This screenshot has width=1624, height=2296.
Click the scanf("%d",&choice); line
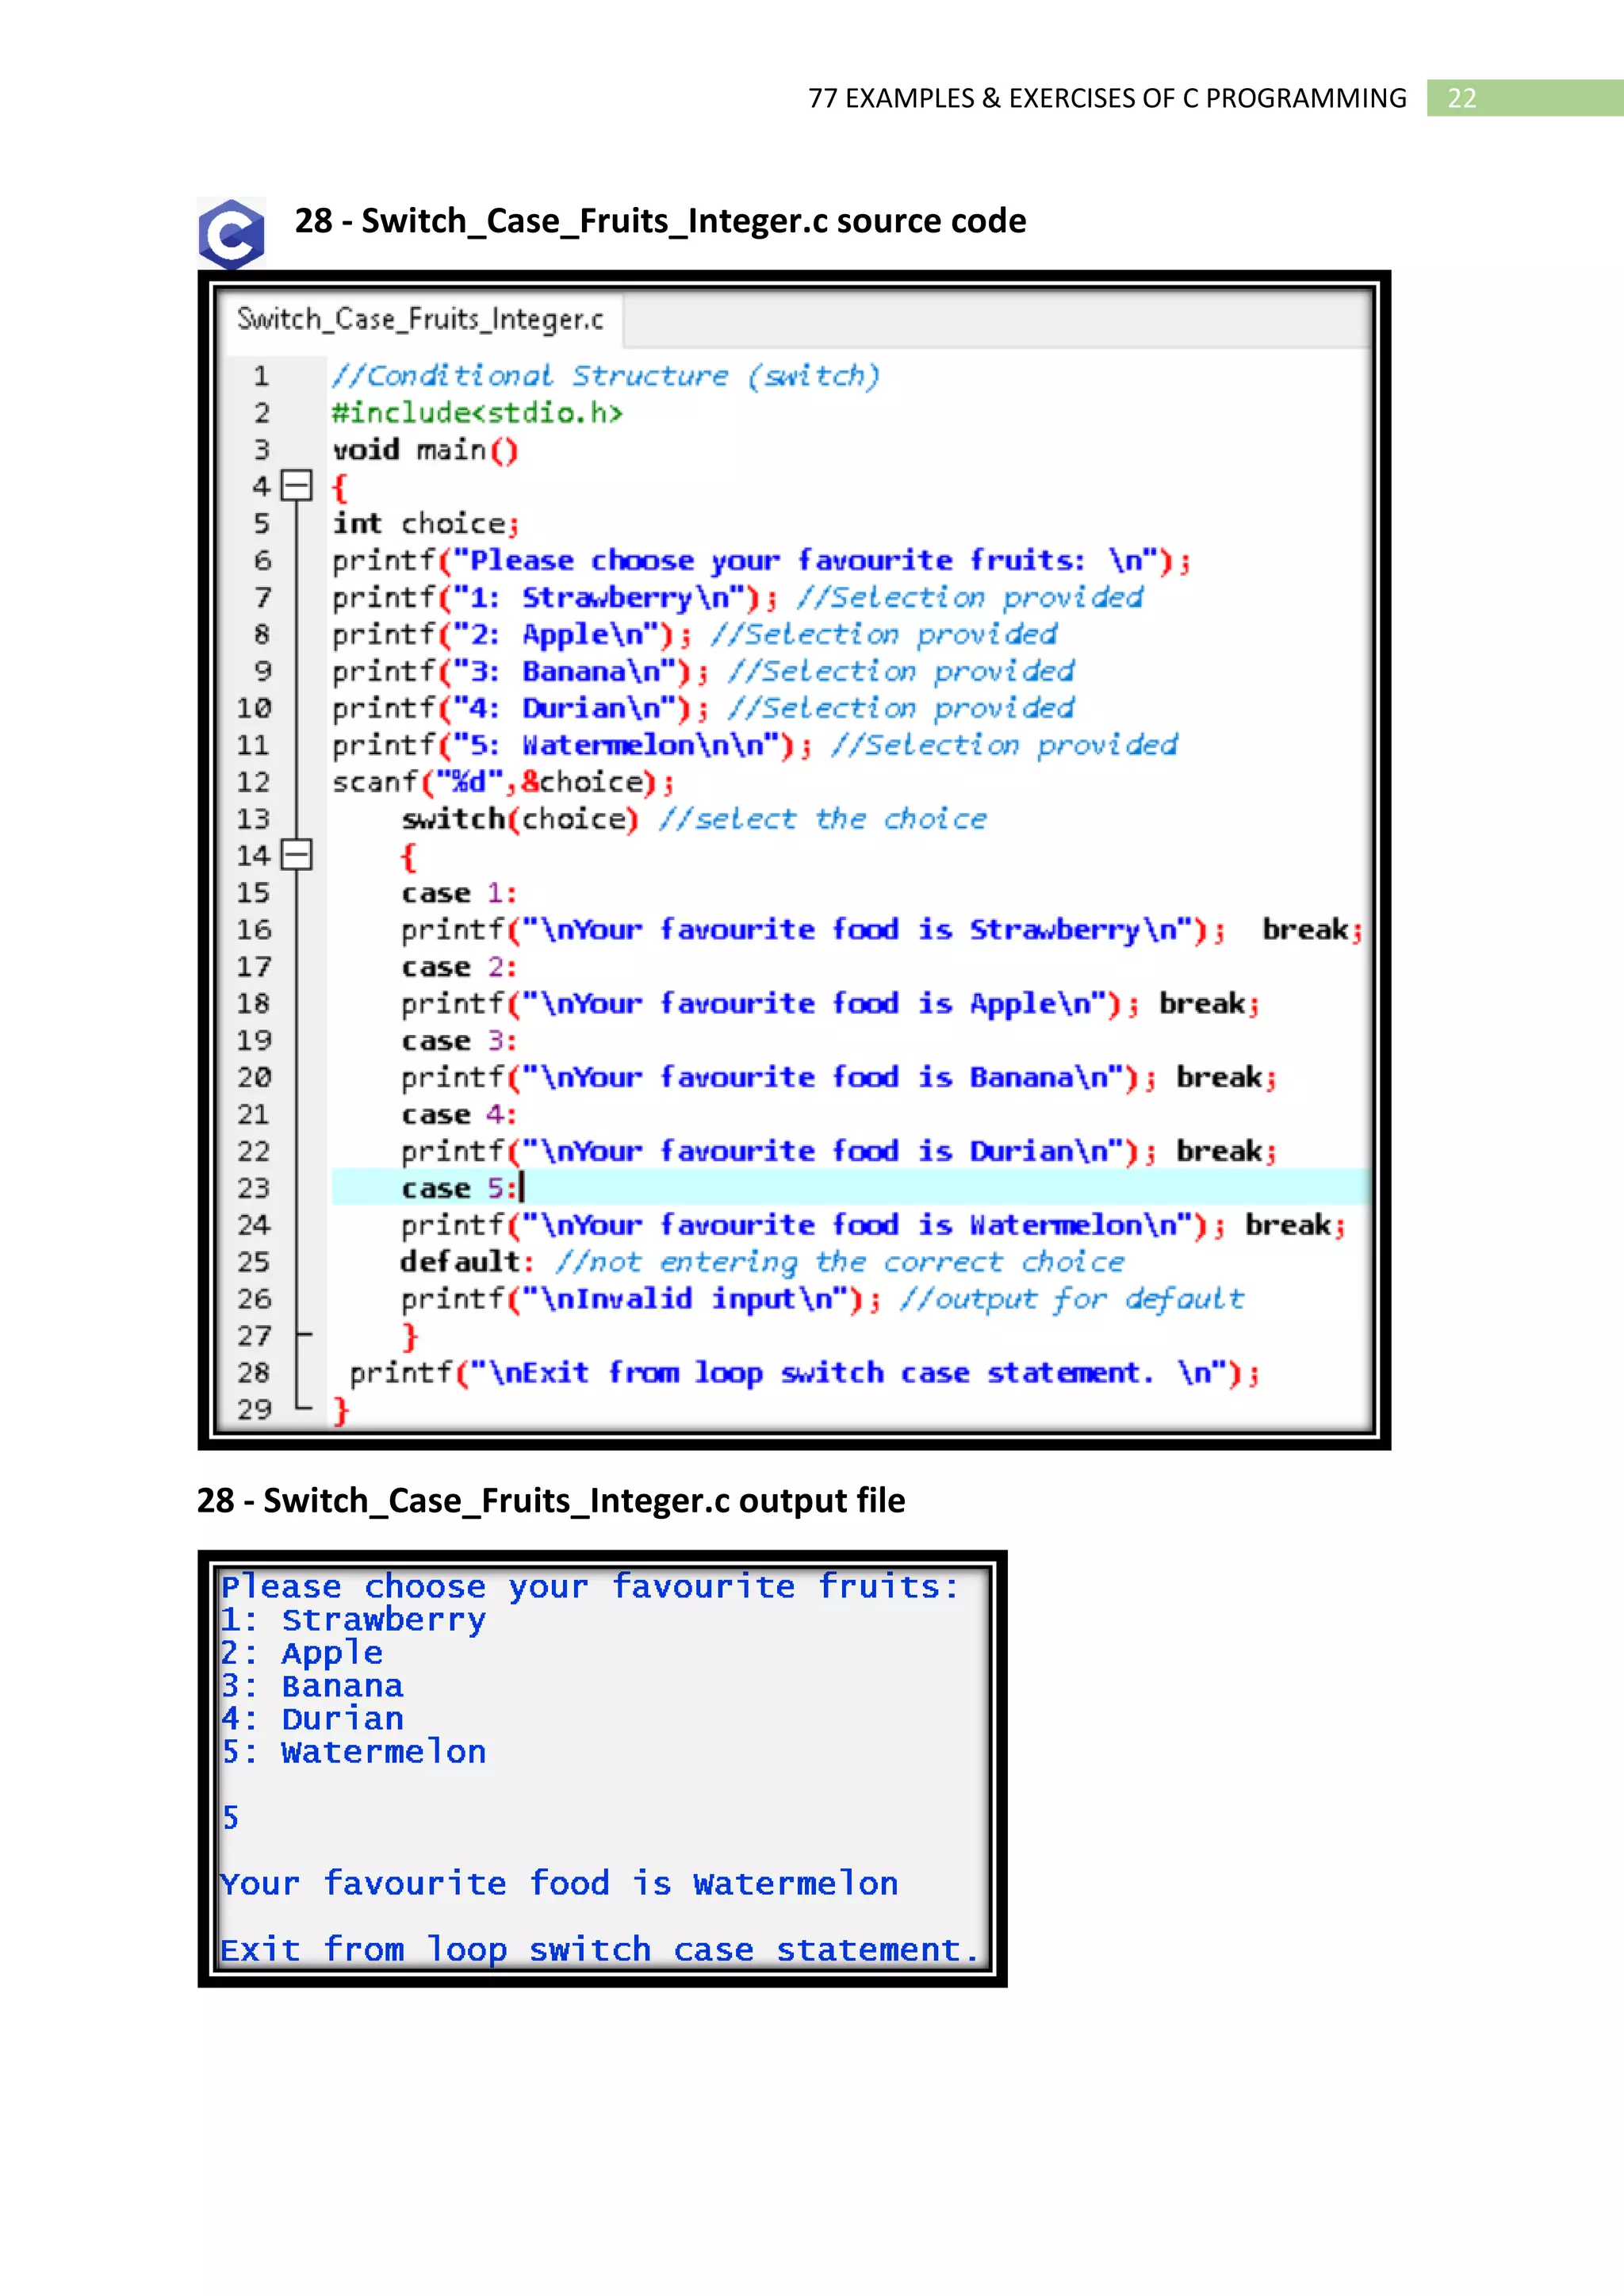pyautogui.click(x=503, y=782)
